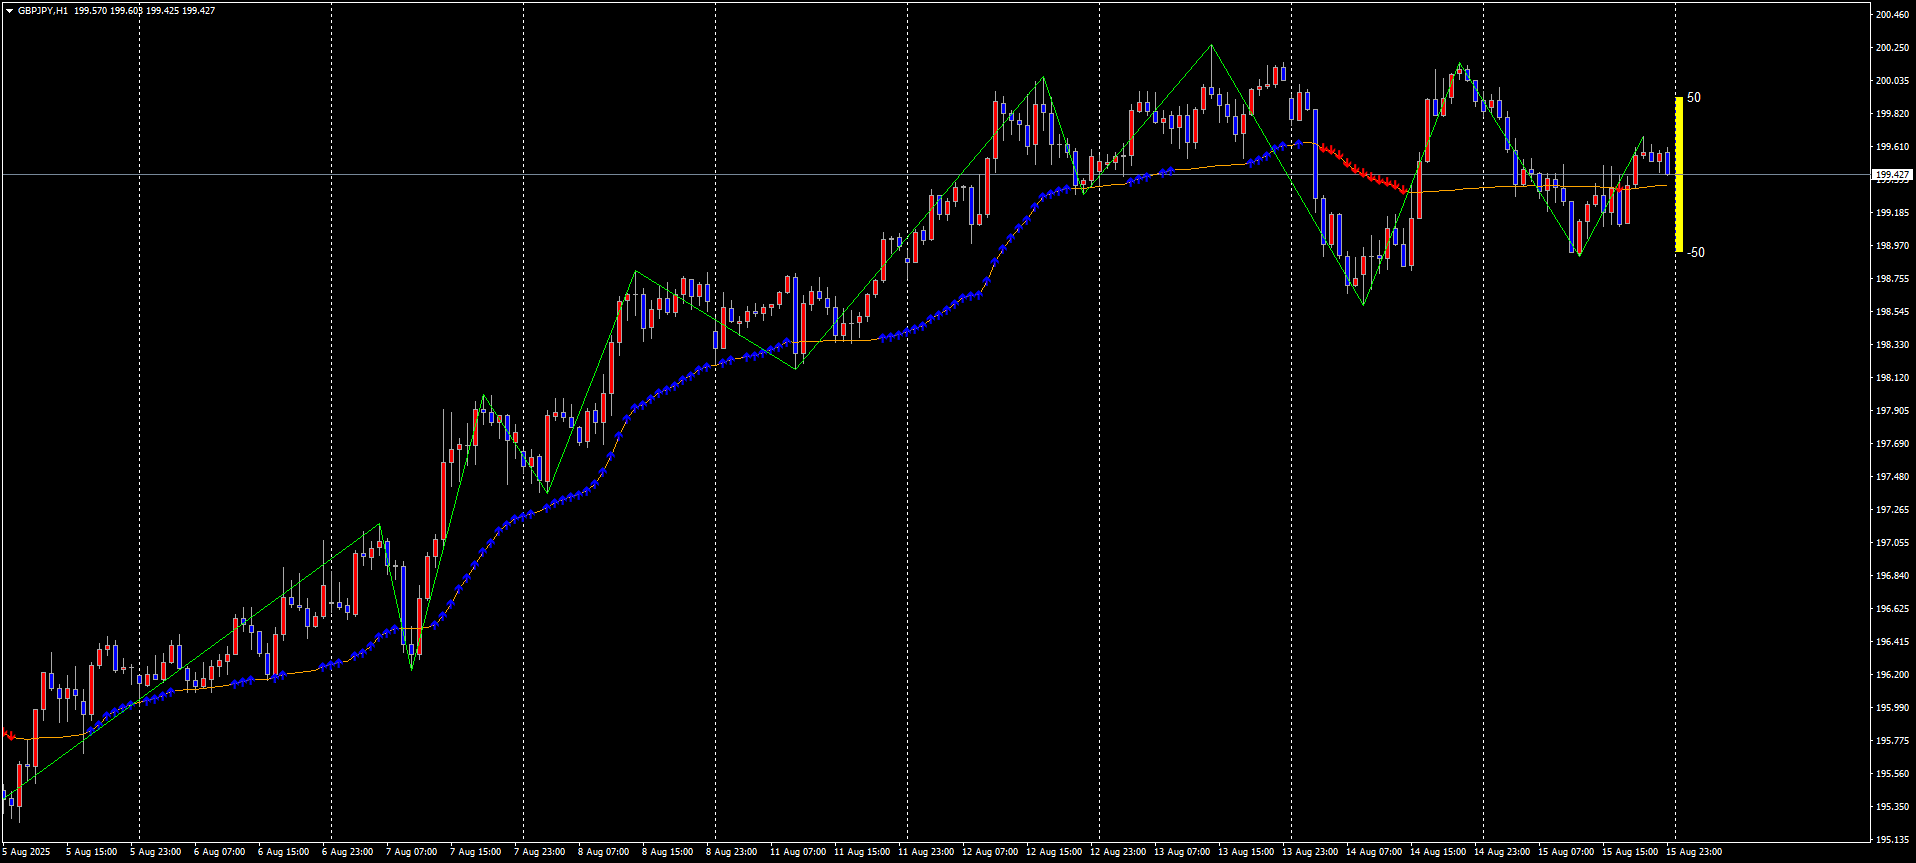This screenshot has height=863, width=1916.
Task: Click time axis label '11 Aug 23:00'
Action: click(x=926, y=853)
